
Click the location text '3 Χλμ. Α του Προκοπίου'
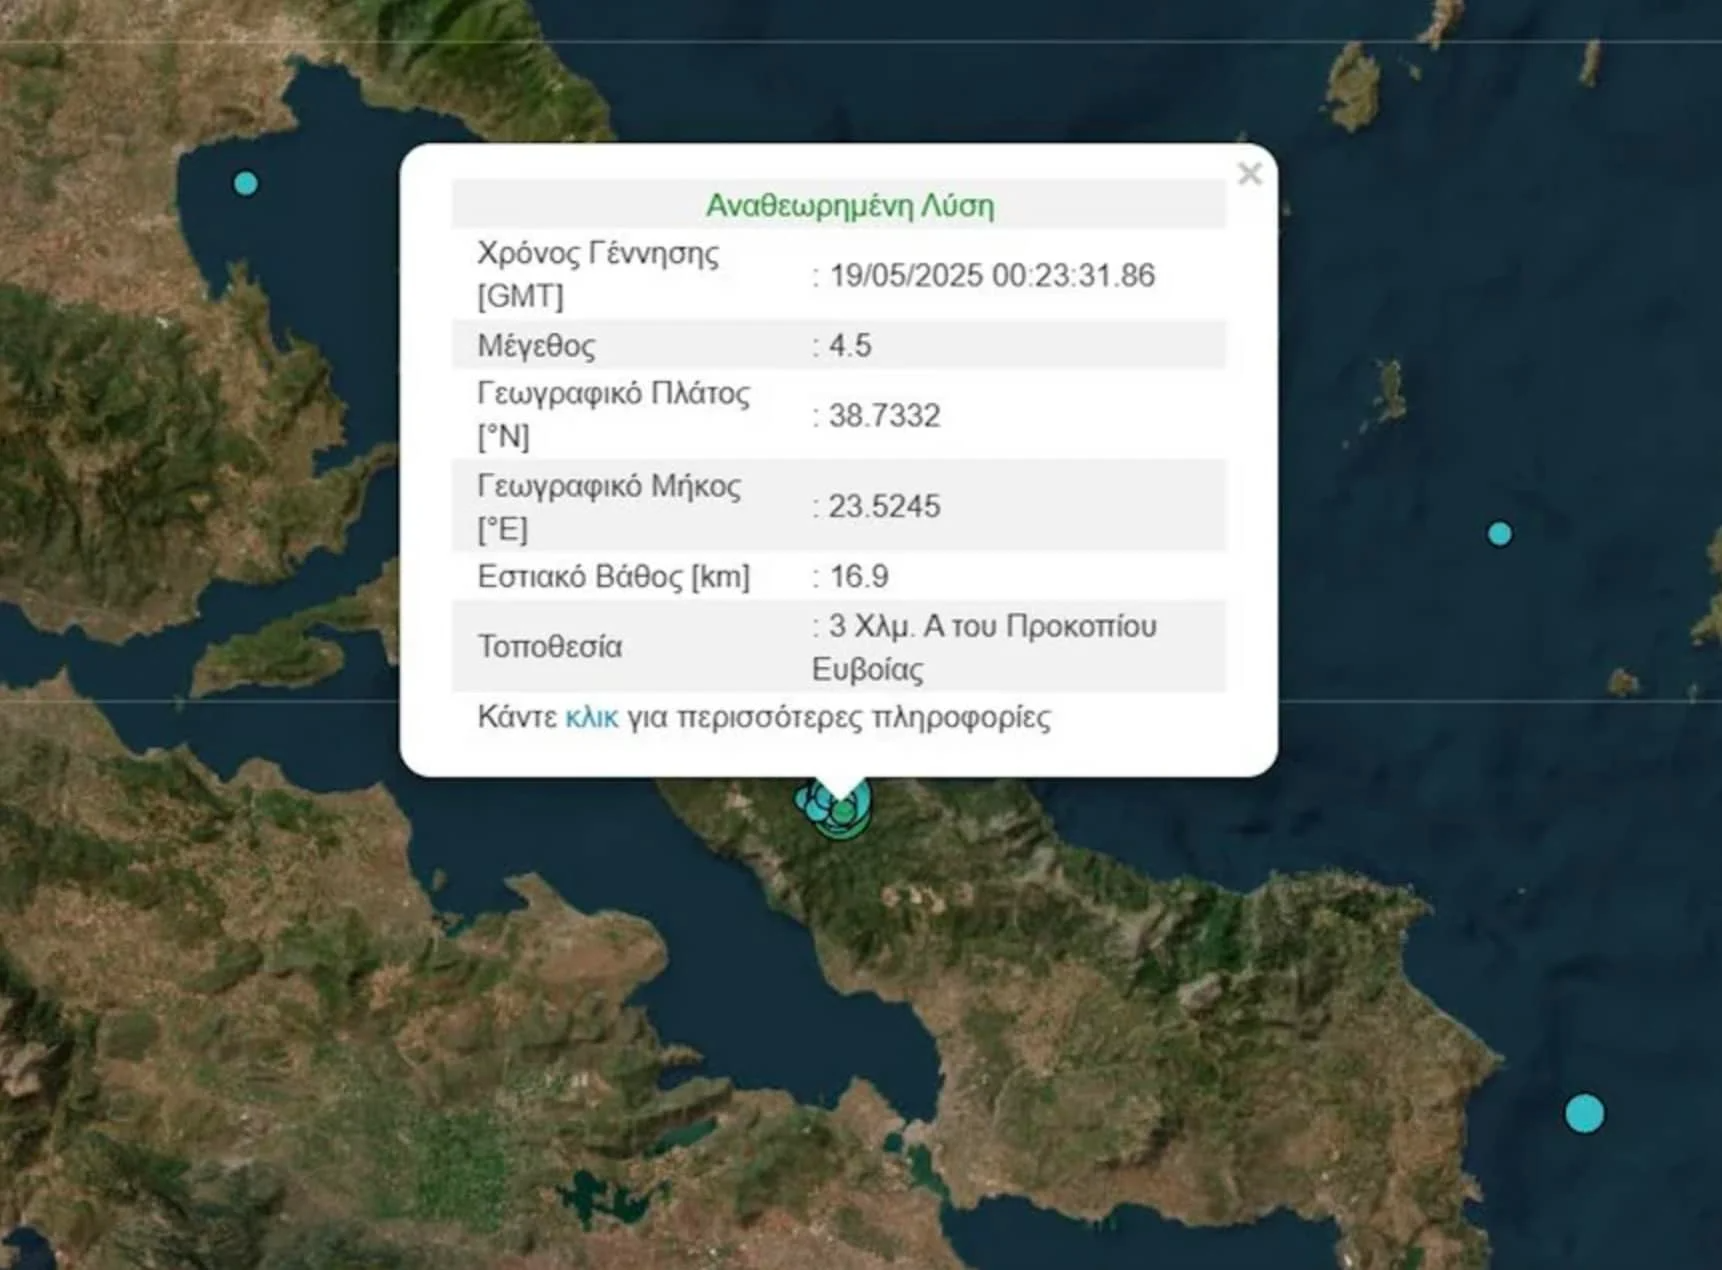(991, 626)
